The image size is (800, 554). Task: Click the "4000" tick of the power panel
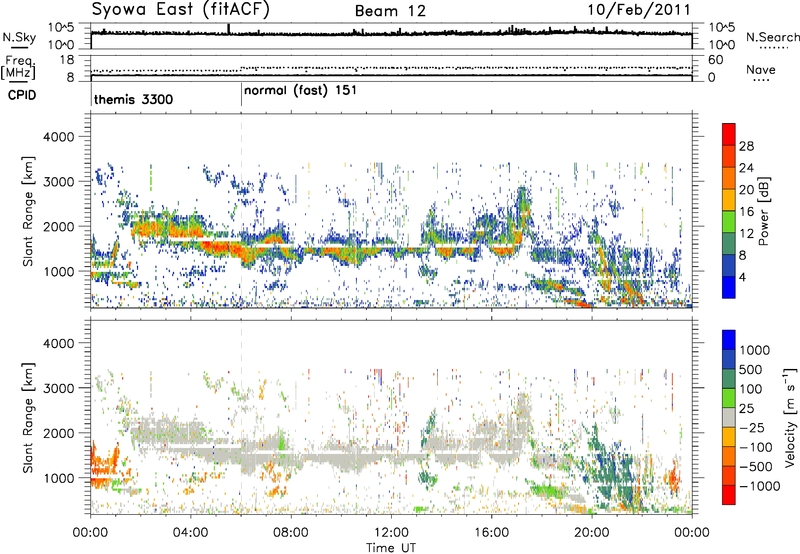point(58,137)
